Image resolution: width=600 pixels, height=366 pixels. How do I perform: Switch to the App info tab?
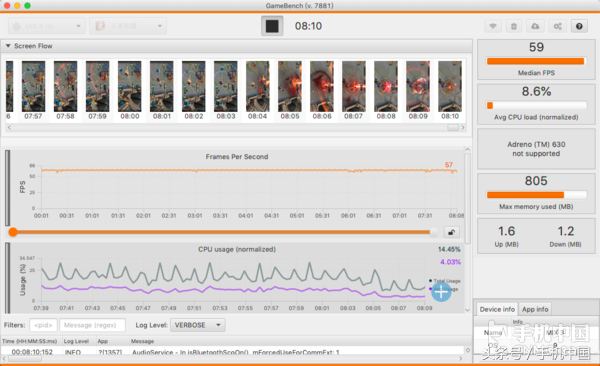click(x=535, y=309)
